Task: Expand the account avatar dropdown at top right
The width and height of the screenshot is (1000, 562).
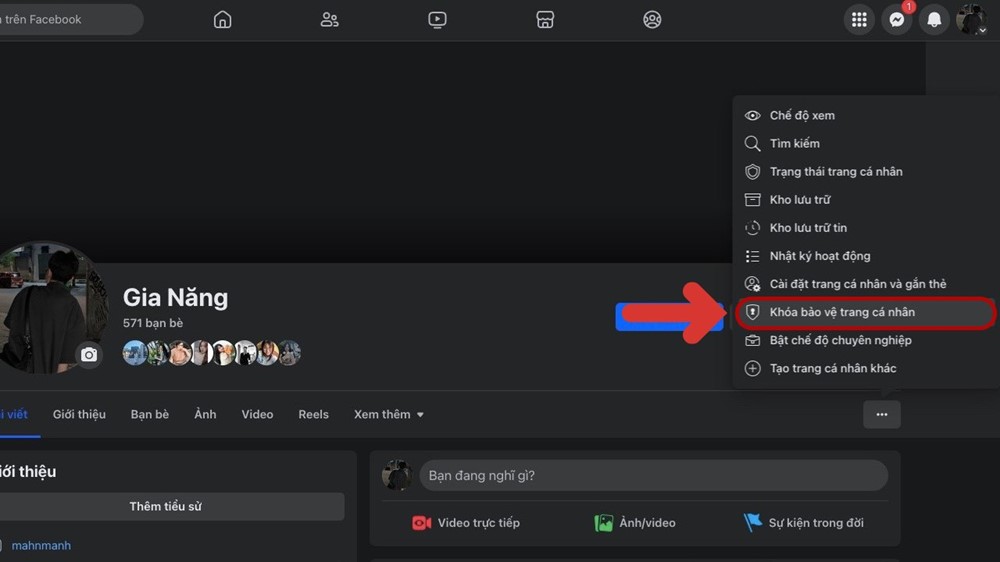Action: [x=971, y=19]
